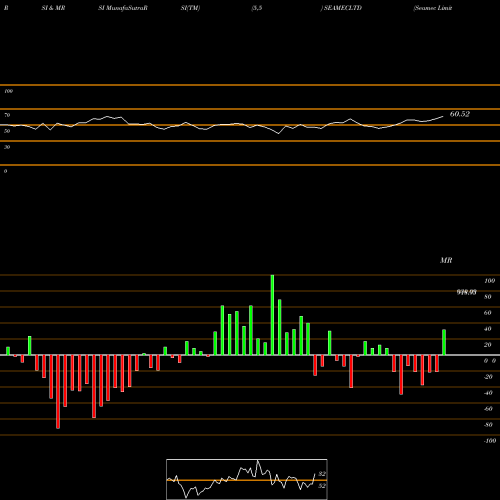
Task: Click the Seamec Limited title text
Action: 433,8
